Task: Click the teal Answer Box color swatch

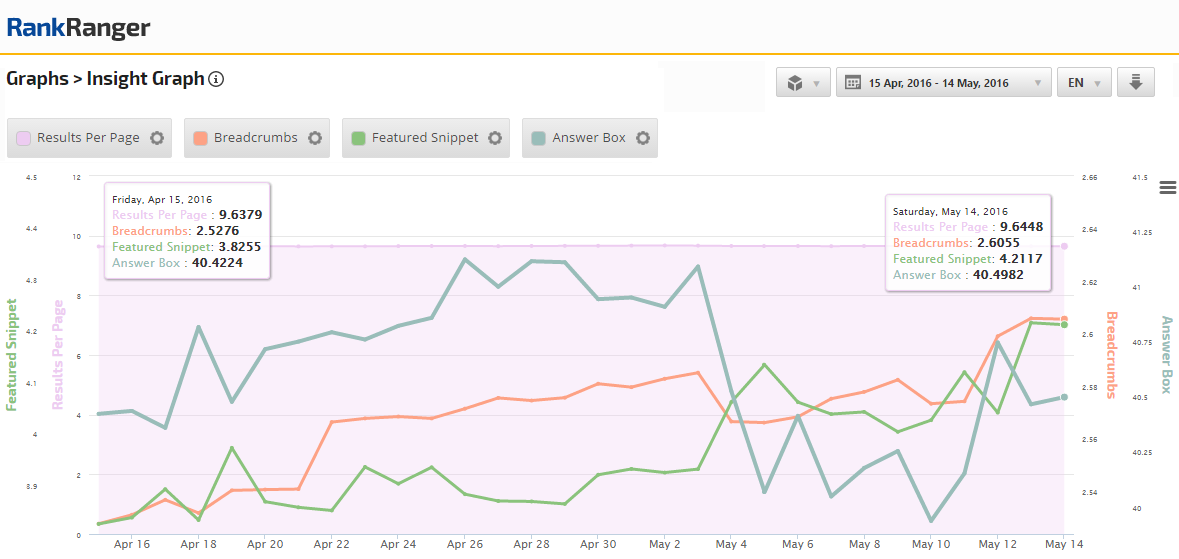Action: [x=539, y=138]
